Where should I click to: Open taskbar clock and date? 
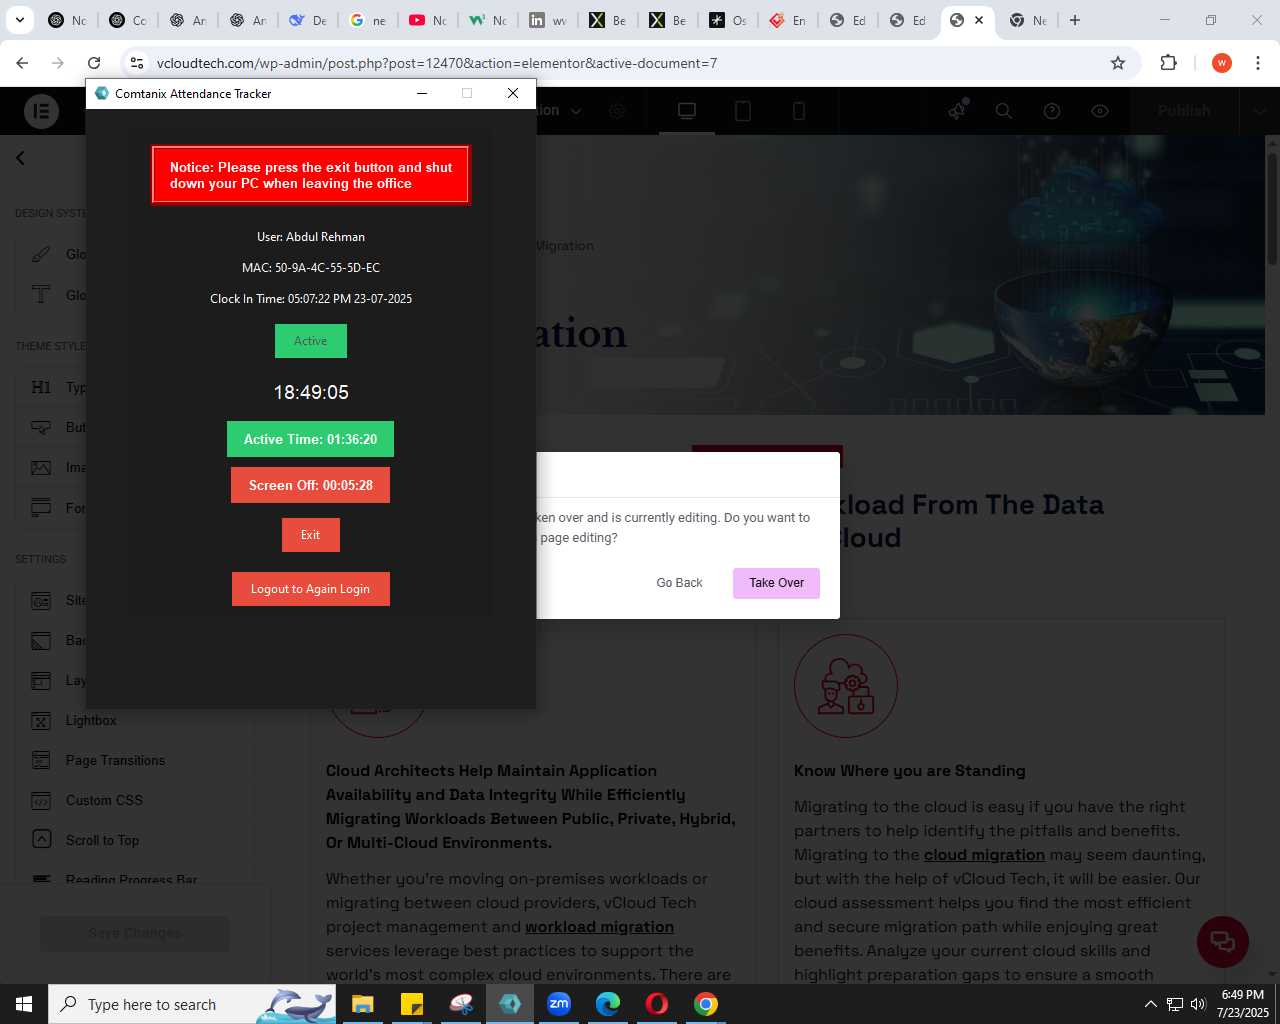[x=1243, y=1004]
